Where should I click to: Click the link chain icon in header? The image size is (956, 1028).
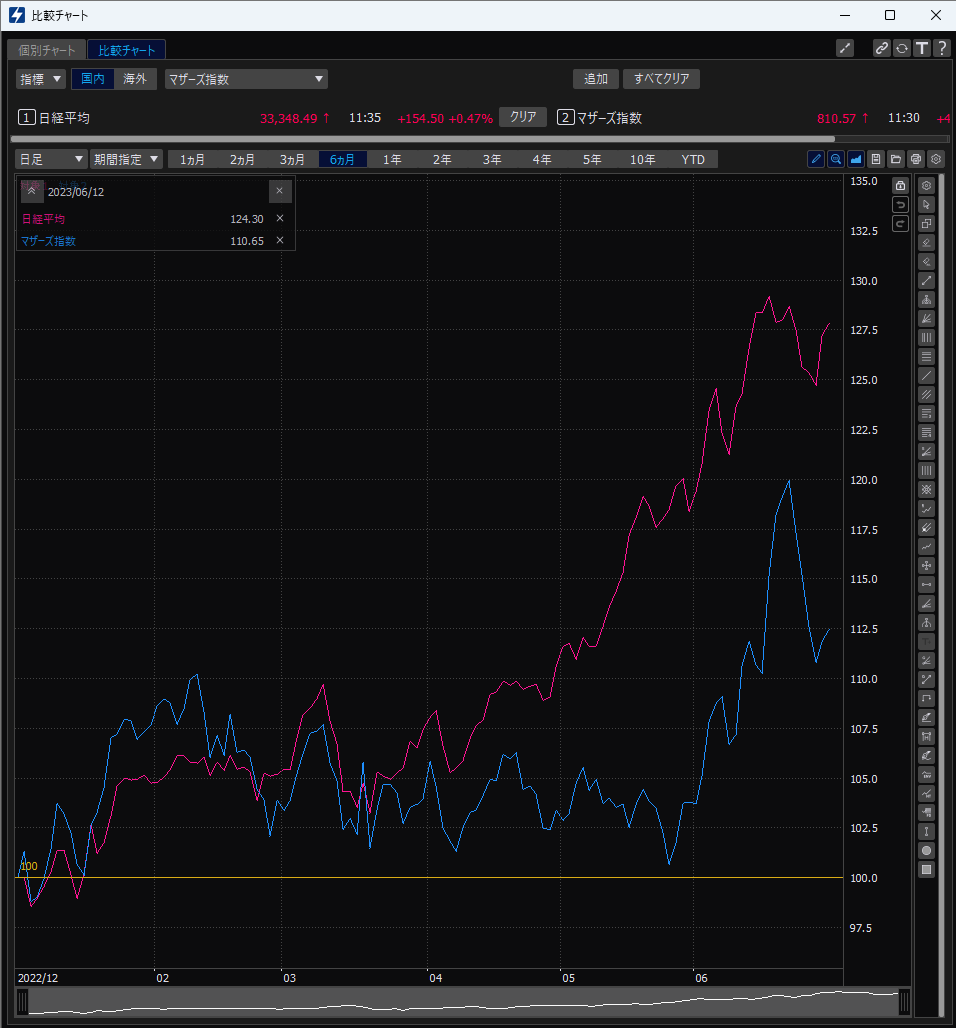click(x=881, y=48)
